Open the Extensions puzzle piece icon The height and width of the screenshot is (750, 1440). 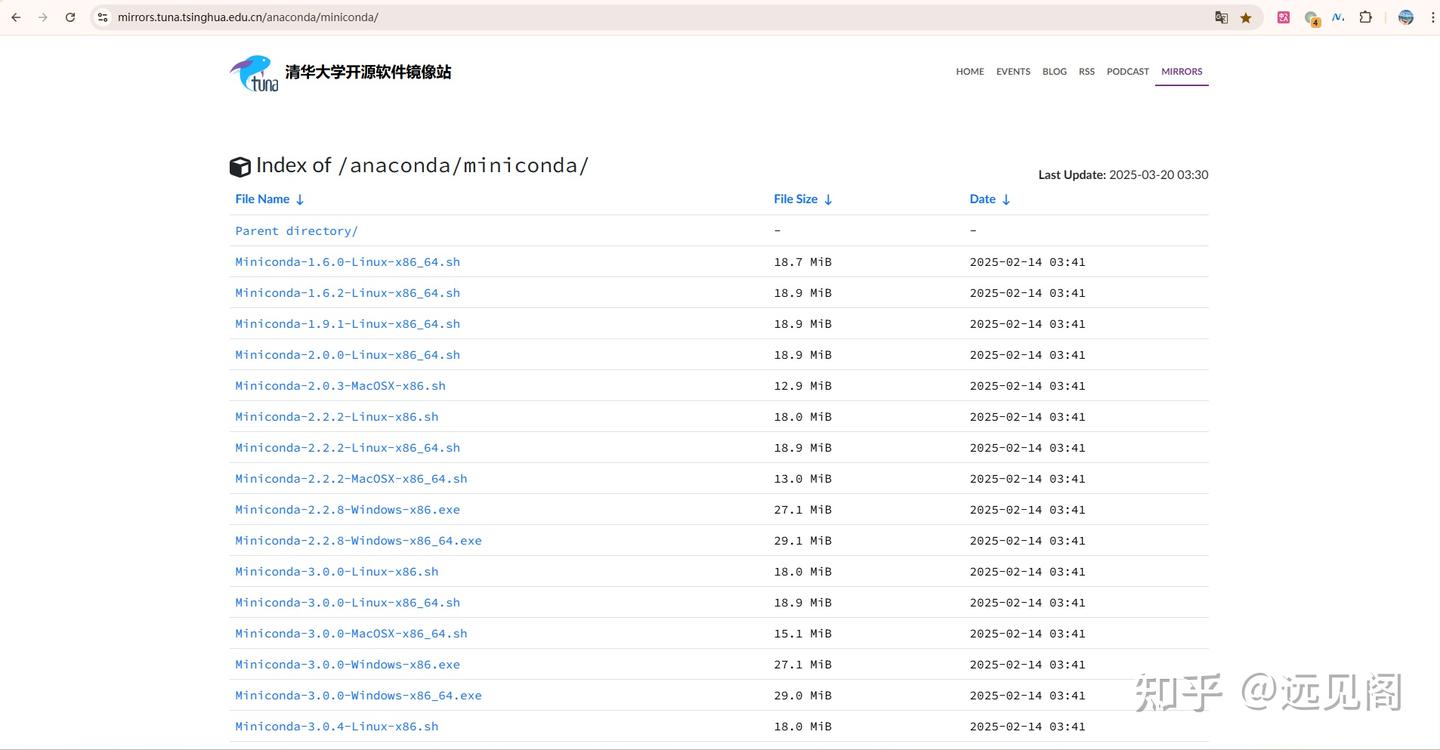coord(1364,17)
